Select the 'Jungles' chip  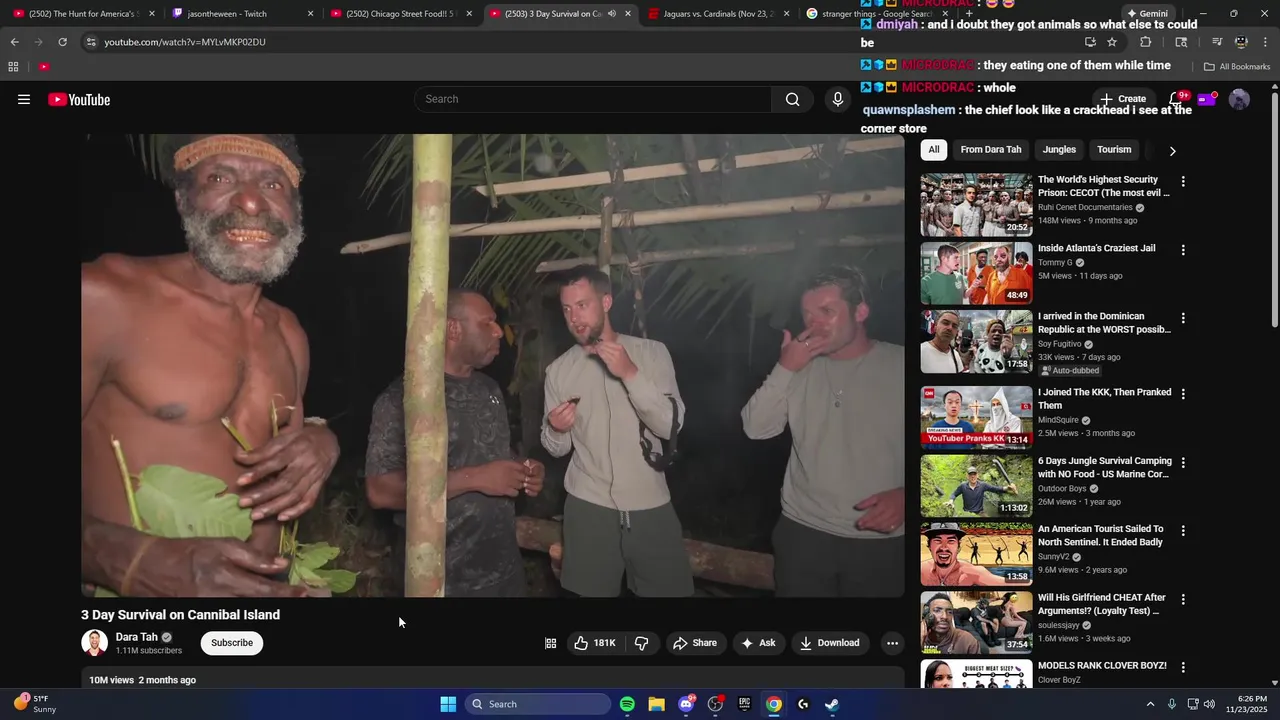[1059, 150]
